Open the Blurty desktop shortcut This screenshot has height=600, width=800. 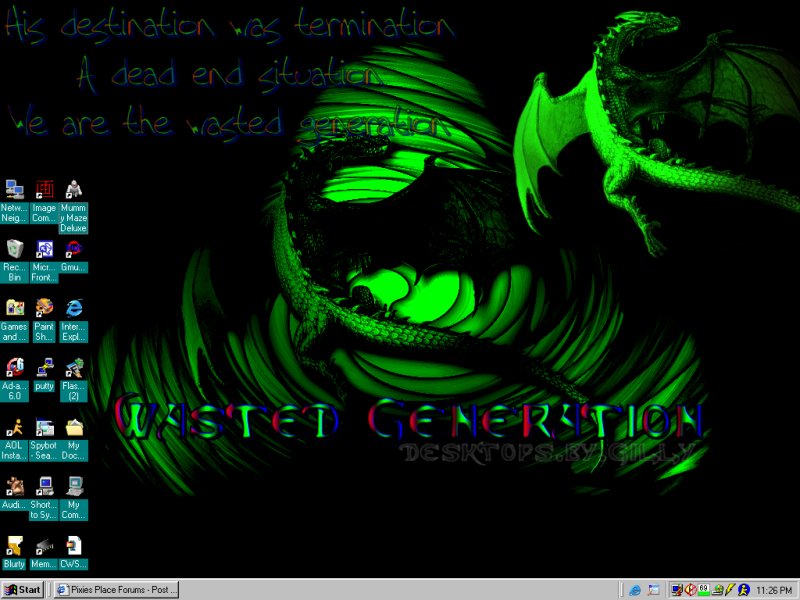tap(15, 546)
